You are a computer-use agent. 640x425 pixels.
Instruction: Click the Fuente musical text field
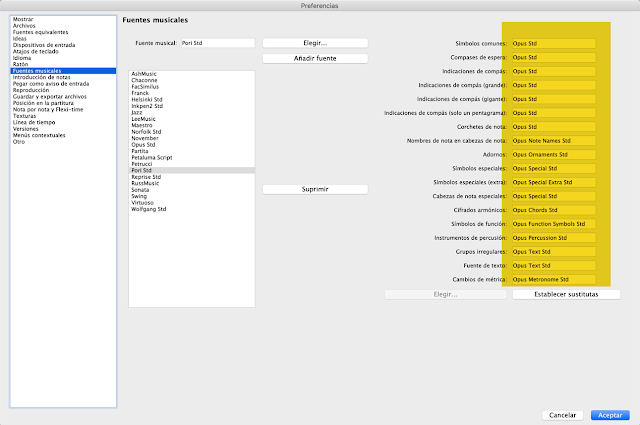(218, 43)
